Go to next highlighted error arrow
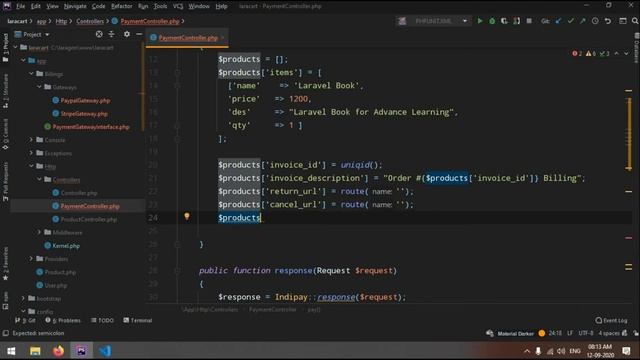Image resolution: width=640 pixels, height=360 pixels. 626,53
